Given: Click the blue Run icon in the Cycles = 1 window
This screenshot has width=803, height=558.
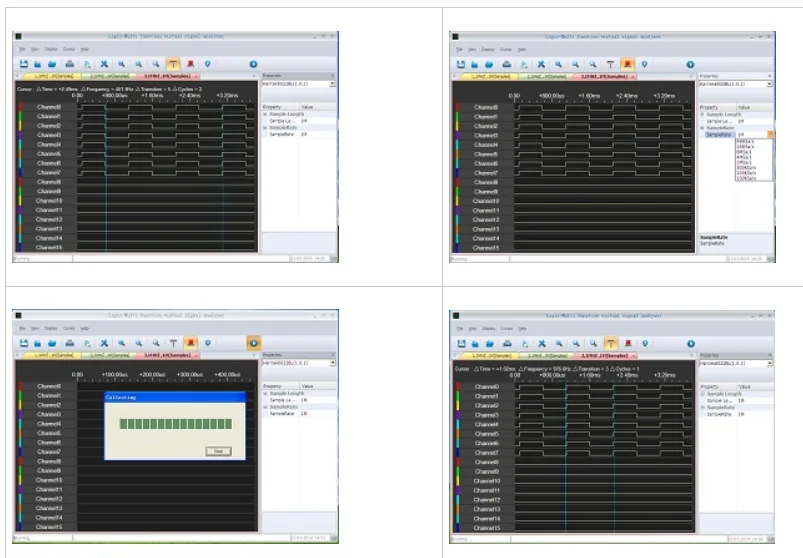Looking at the screenshot, I should click(x=691, y=344).
